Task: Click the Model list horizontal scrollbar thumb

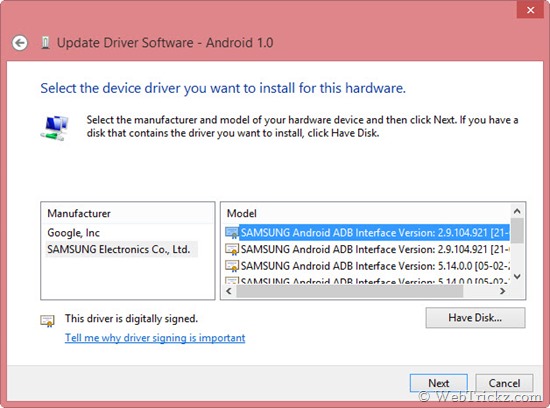Action: pyautogui.click(x=349, y=291)
